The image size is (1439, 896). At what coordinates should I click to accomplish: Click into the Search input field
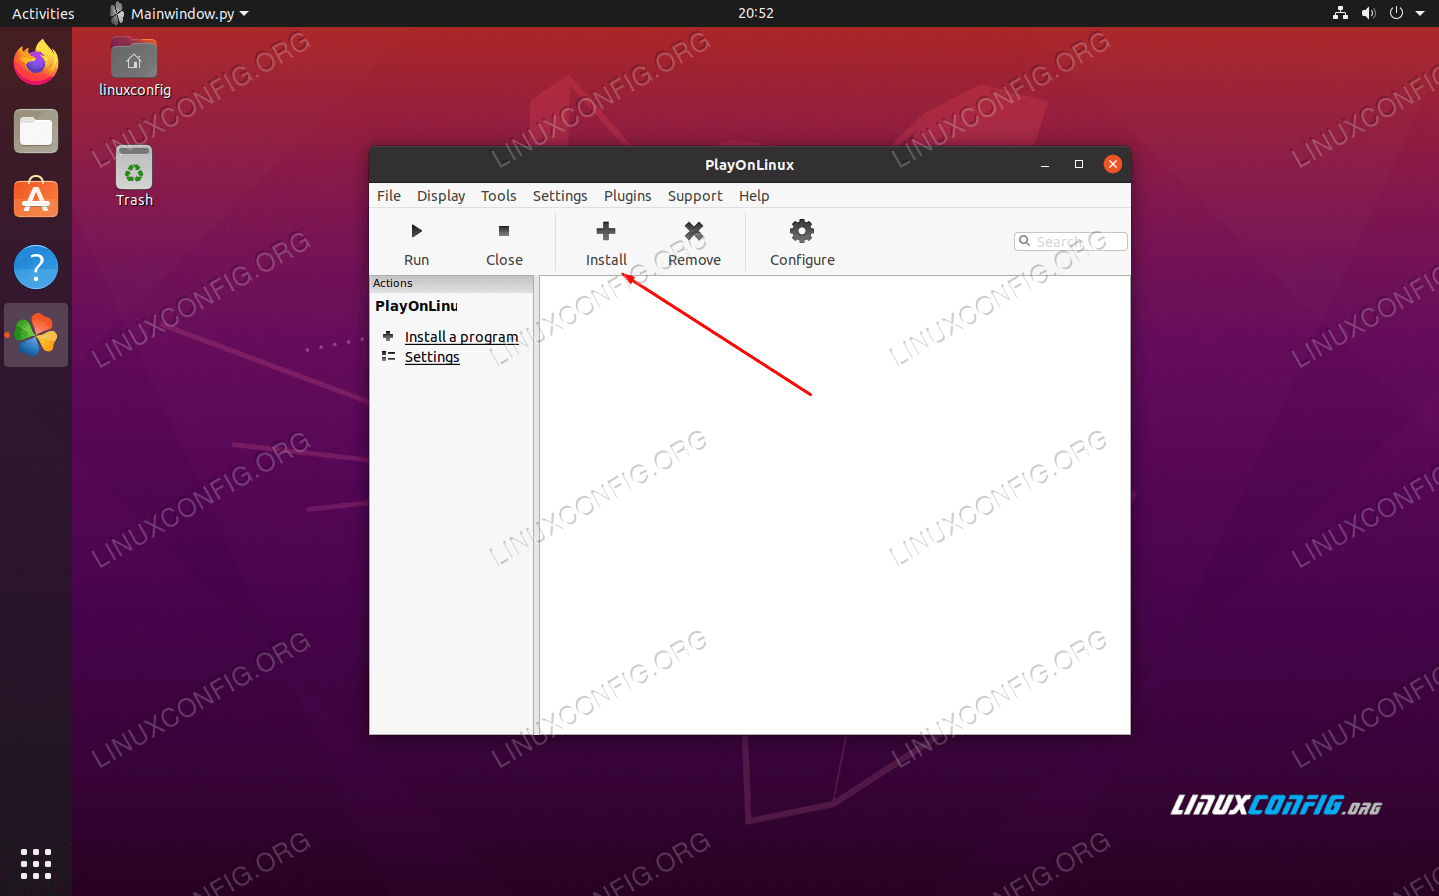pos(1071,241)
